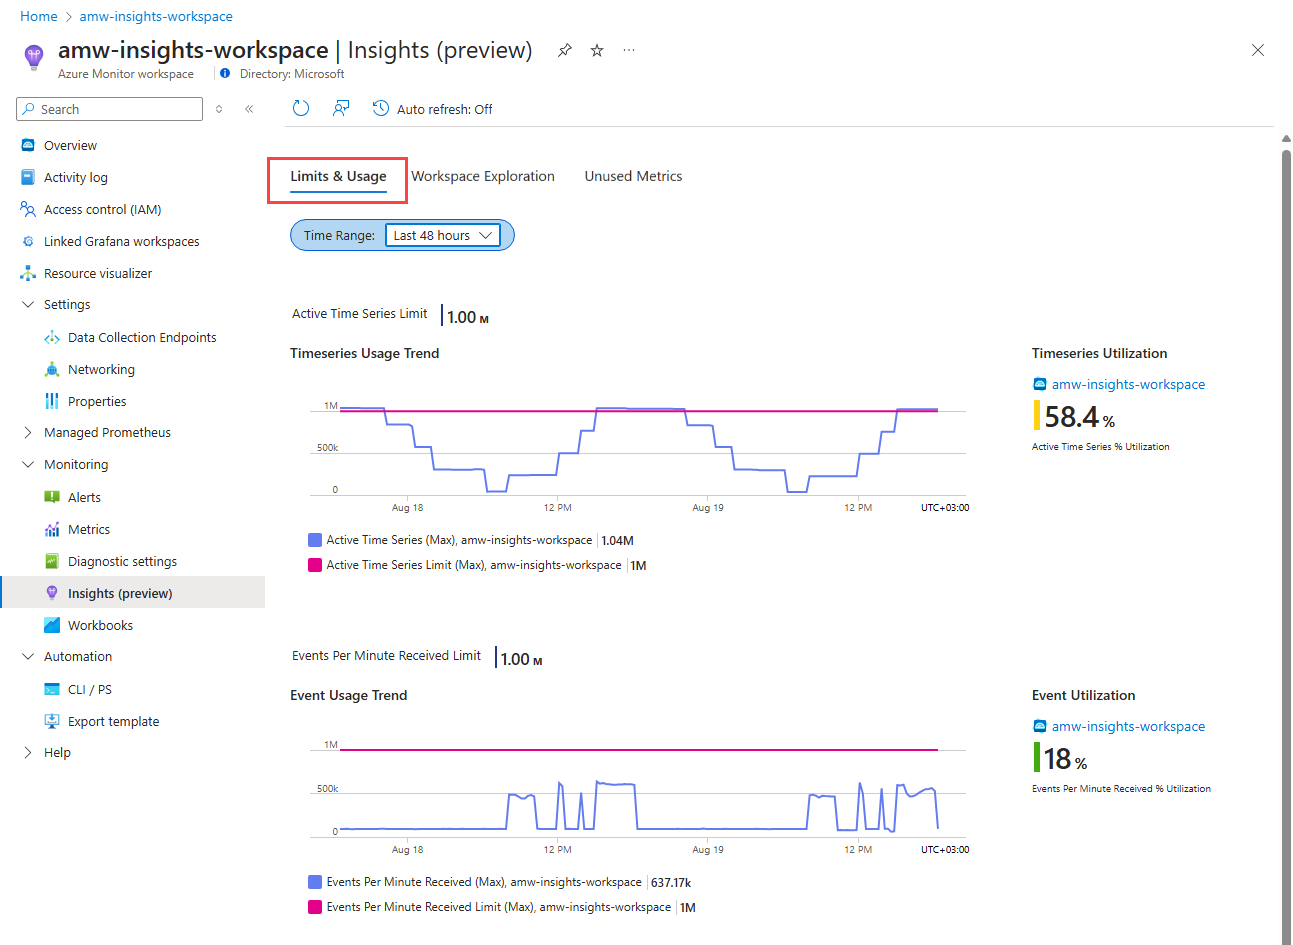The width and height of the screenshot is (1293, 945).
Task: Click inside the sidebar Search field
Action: (108, 108)
